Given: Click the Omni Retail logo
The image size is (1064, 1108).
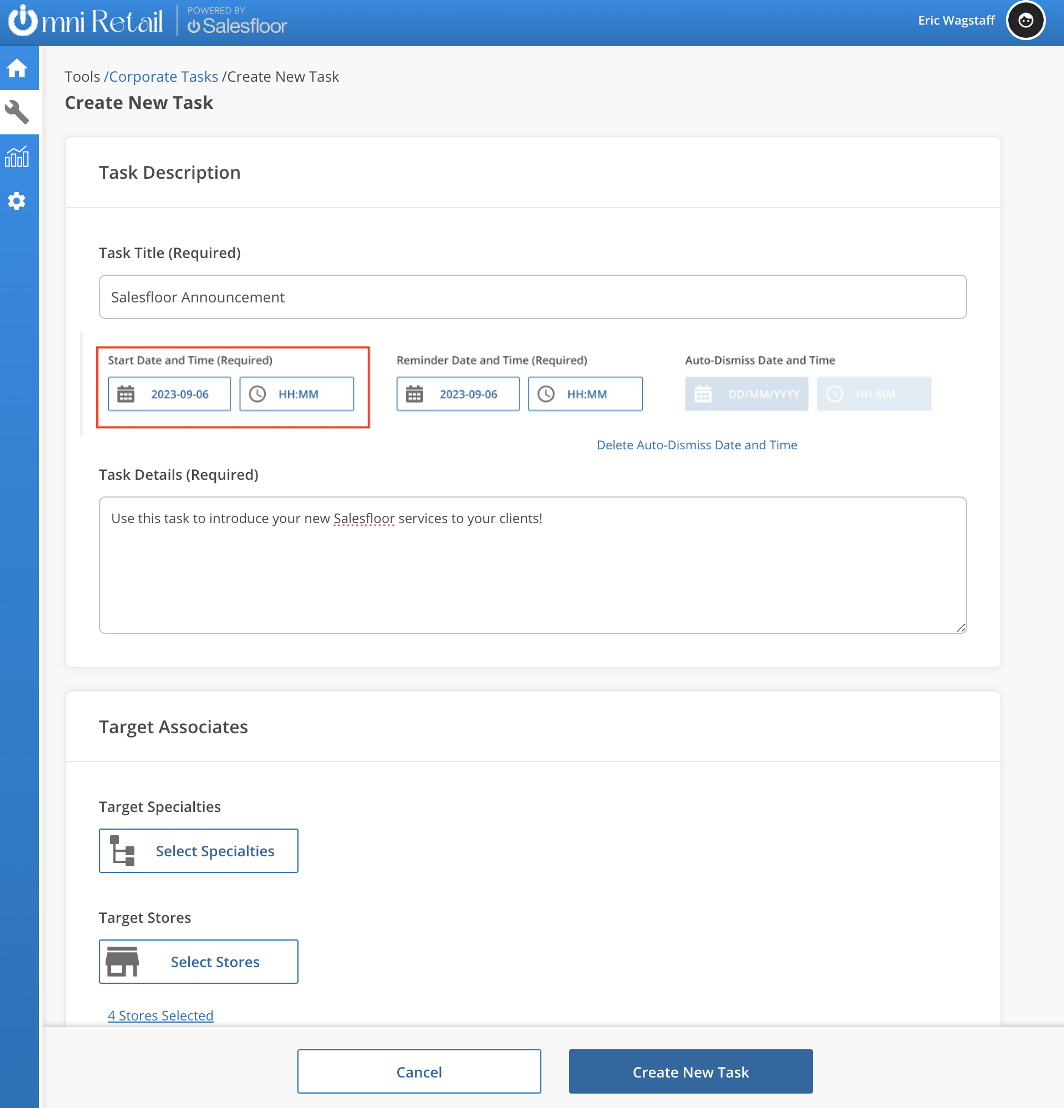Looking at the screenshot, I should (85, 20).
